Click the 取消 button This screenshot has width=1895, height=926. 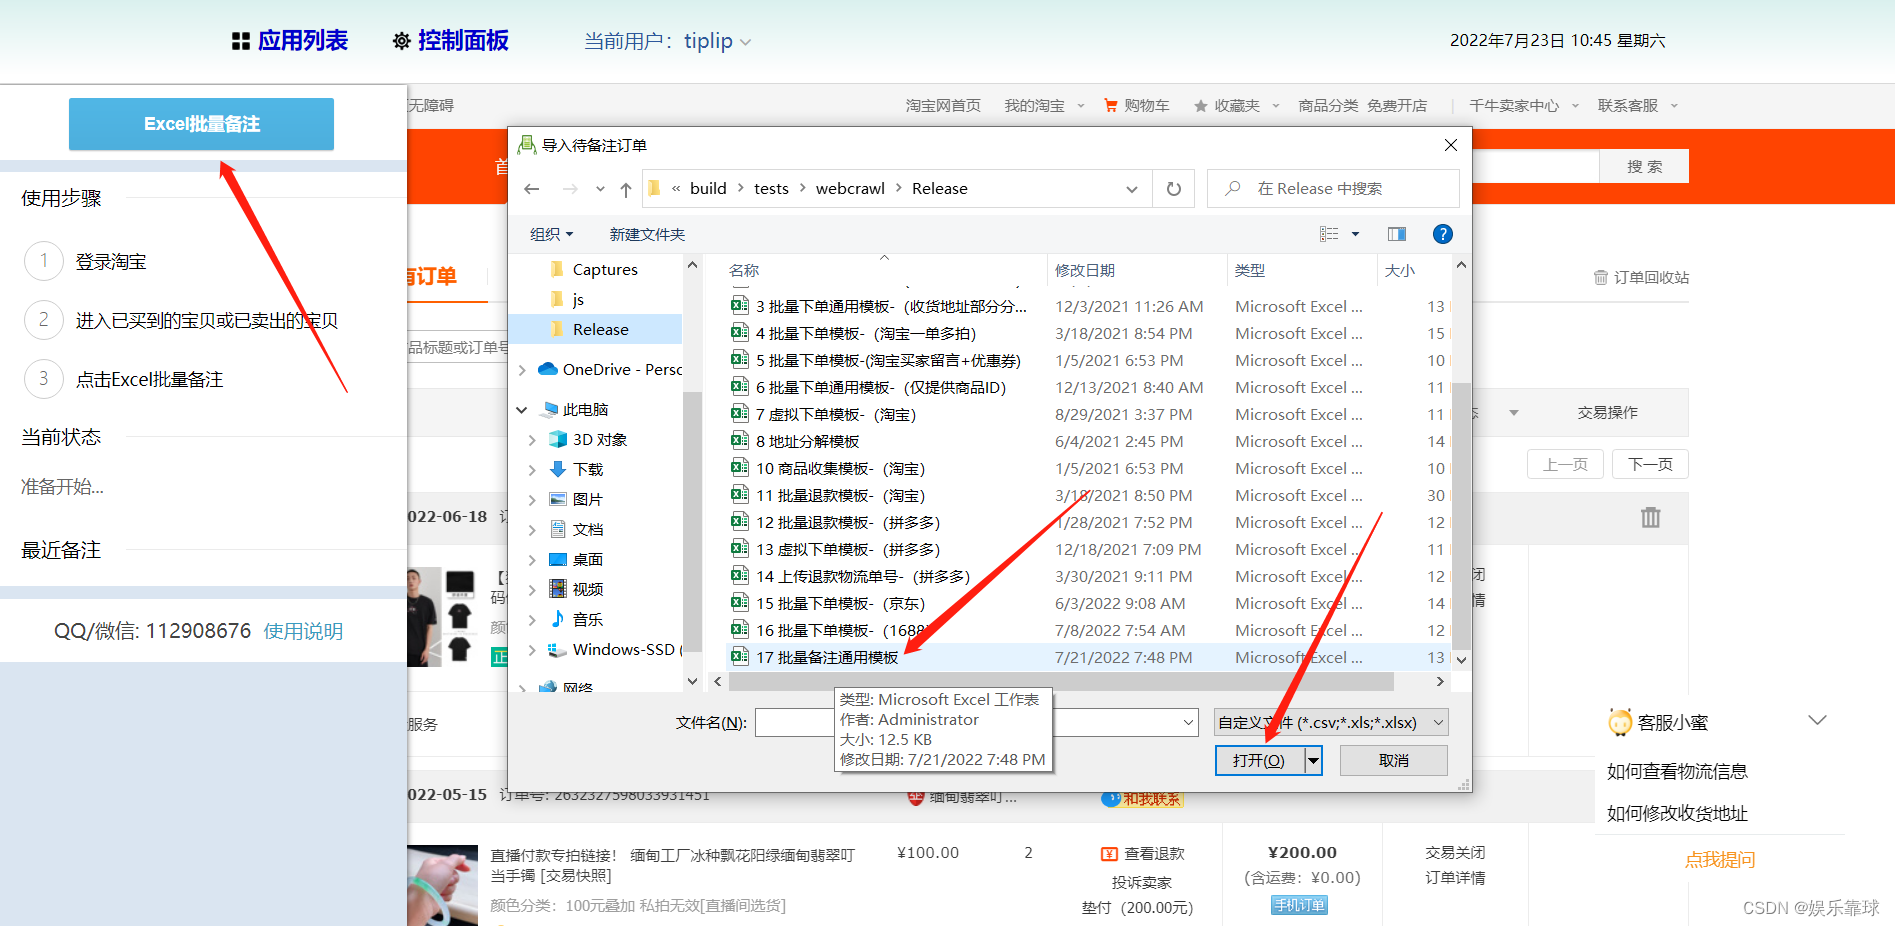[x=1393, y=761]
